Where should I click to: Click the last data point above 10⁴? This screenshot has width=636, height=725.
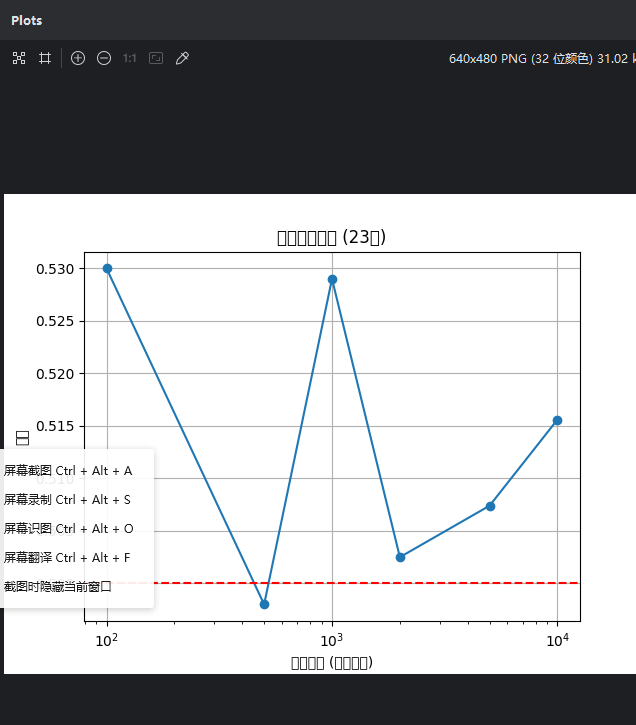pos(557,420)
